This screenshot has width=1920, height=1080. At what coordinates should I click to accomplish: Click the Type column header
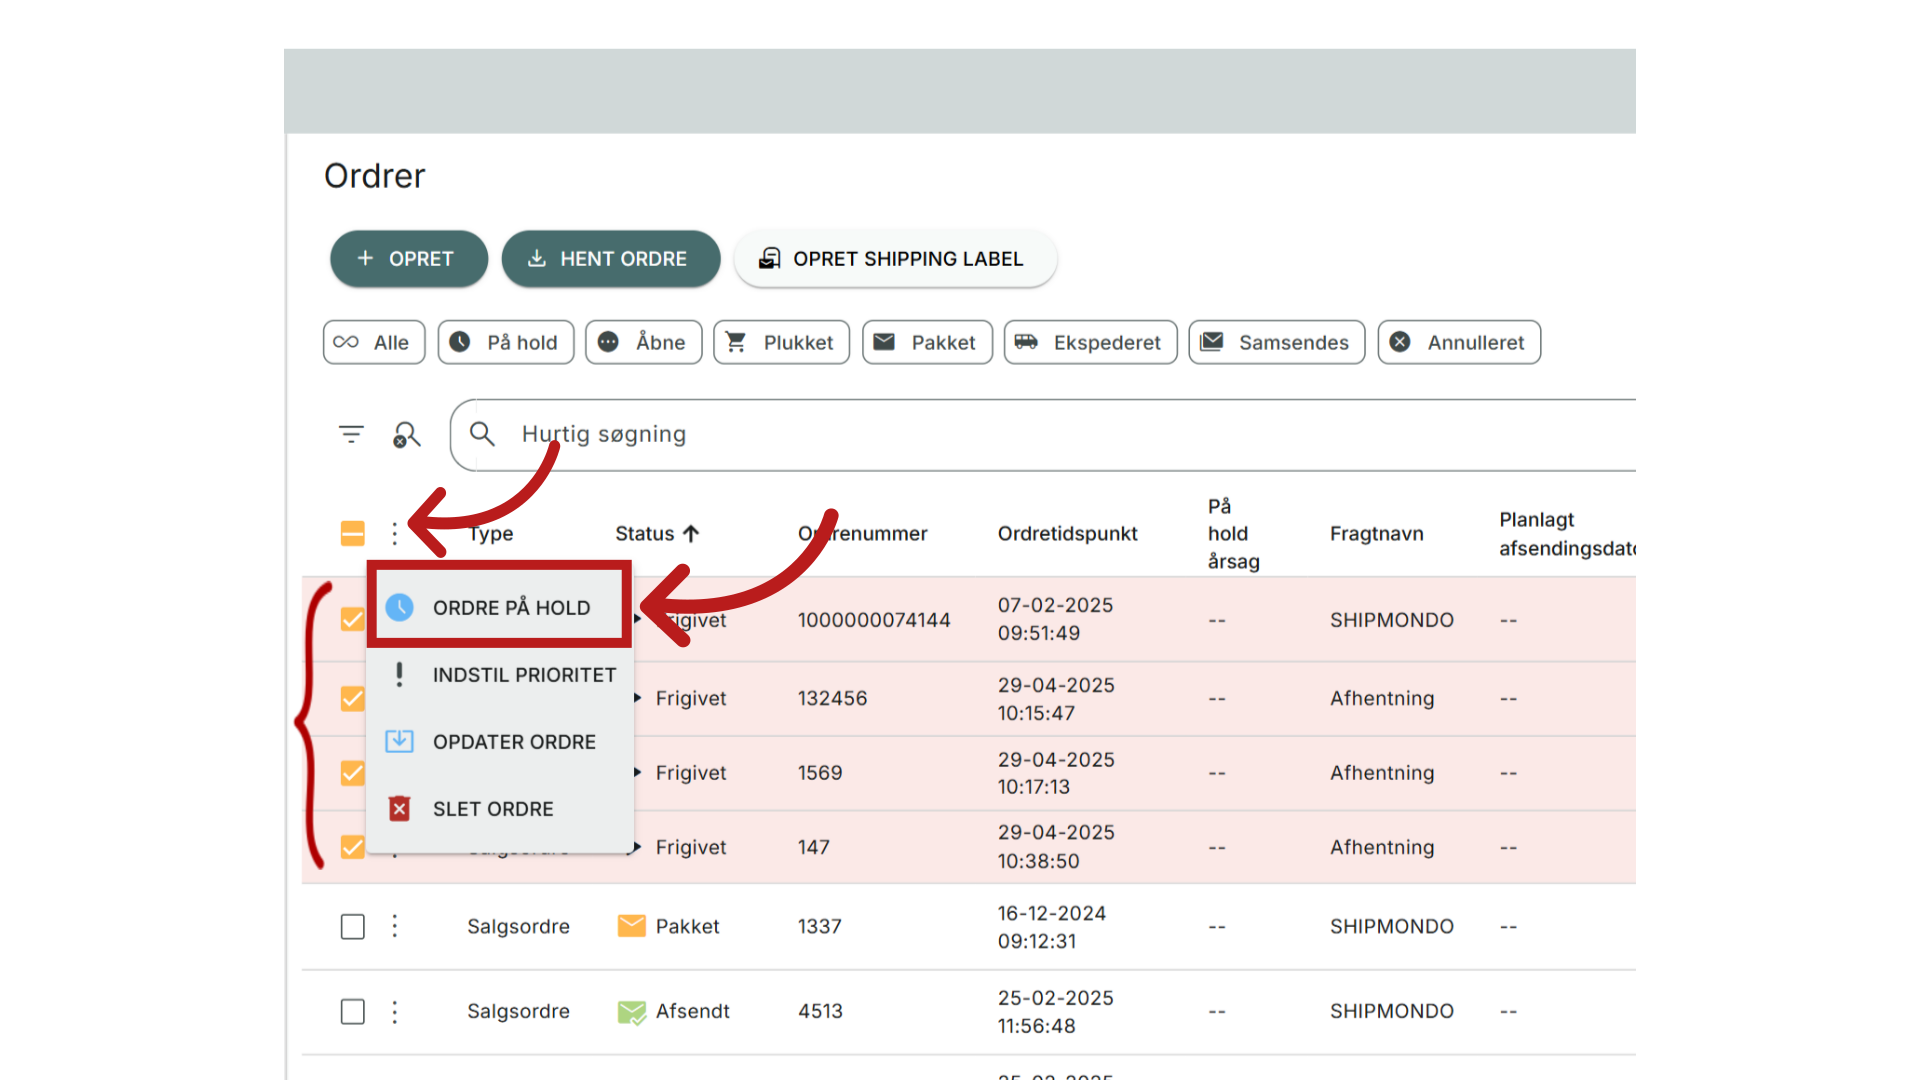click(490, 533)
